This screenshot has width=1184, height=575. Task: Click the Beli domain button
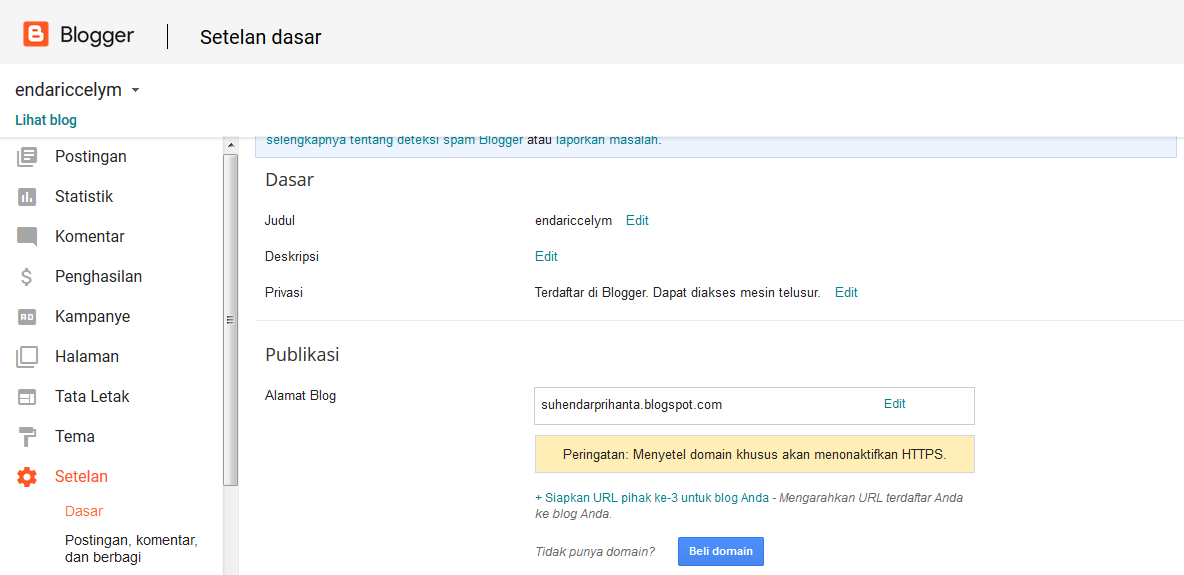coord(721,551)
